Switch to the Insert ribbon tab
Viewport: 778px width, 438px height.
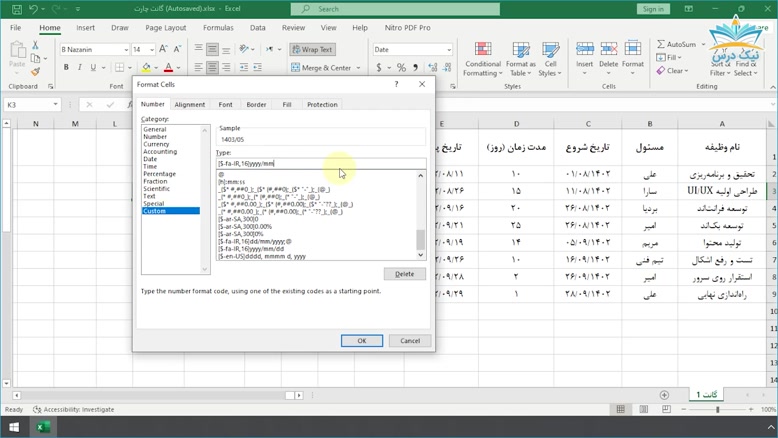85,28
